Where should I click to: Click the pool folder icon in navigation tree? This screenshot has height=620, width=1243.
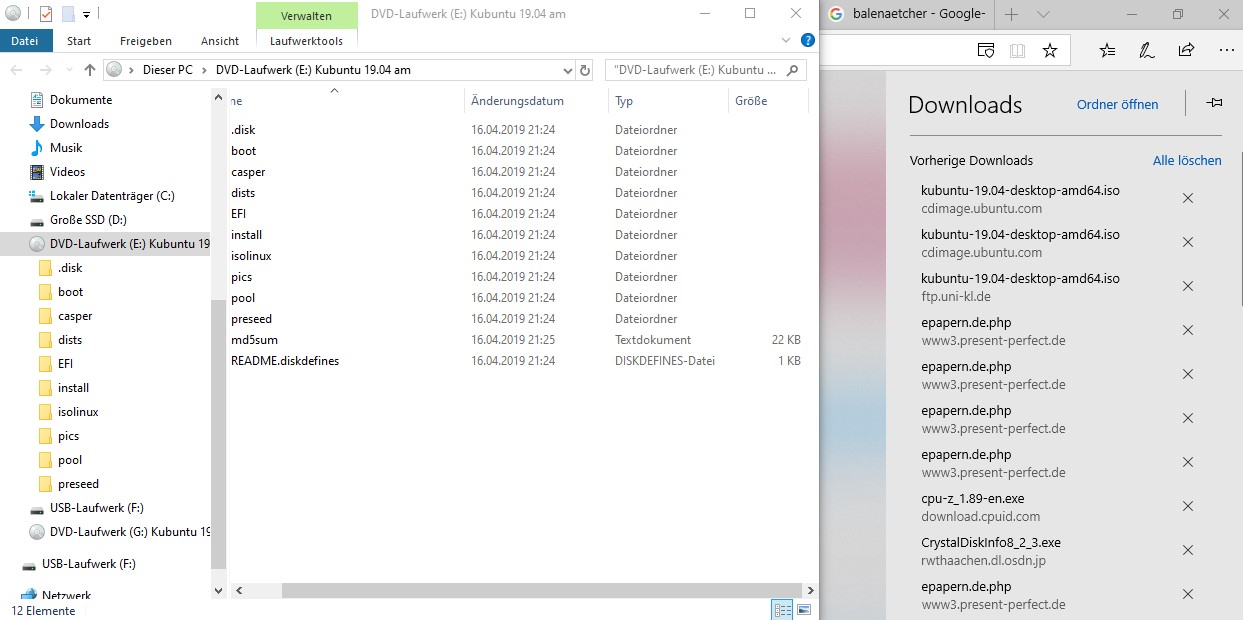(44, 460)
